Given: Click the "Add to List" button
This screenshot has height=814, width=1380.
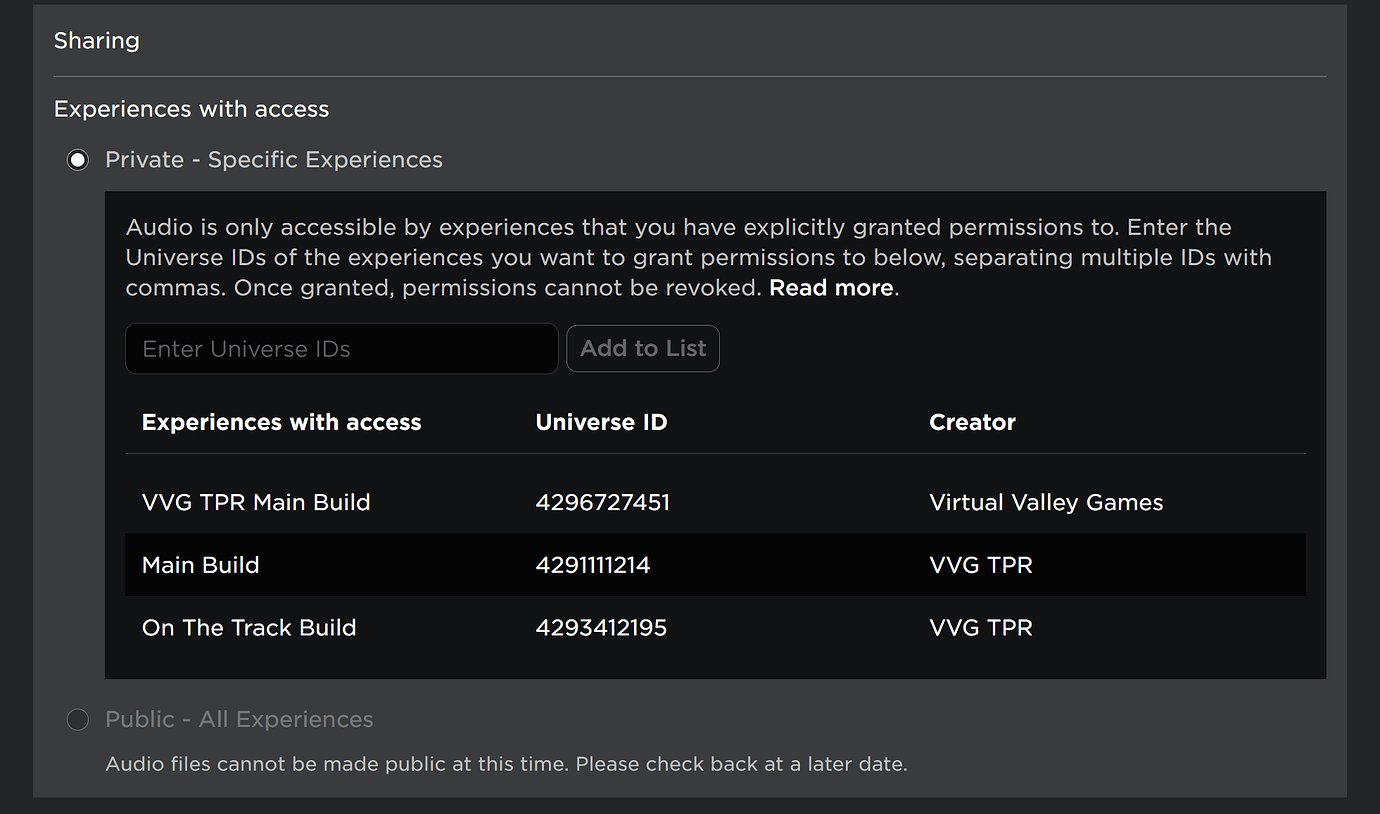Looking at the screenshot, I should tap(643, 348).
